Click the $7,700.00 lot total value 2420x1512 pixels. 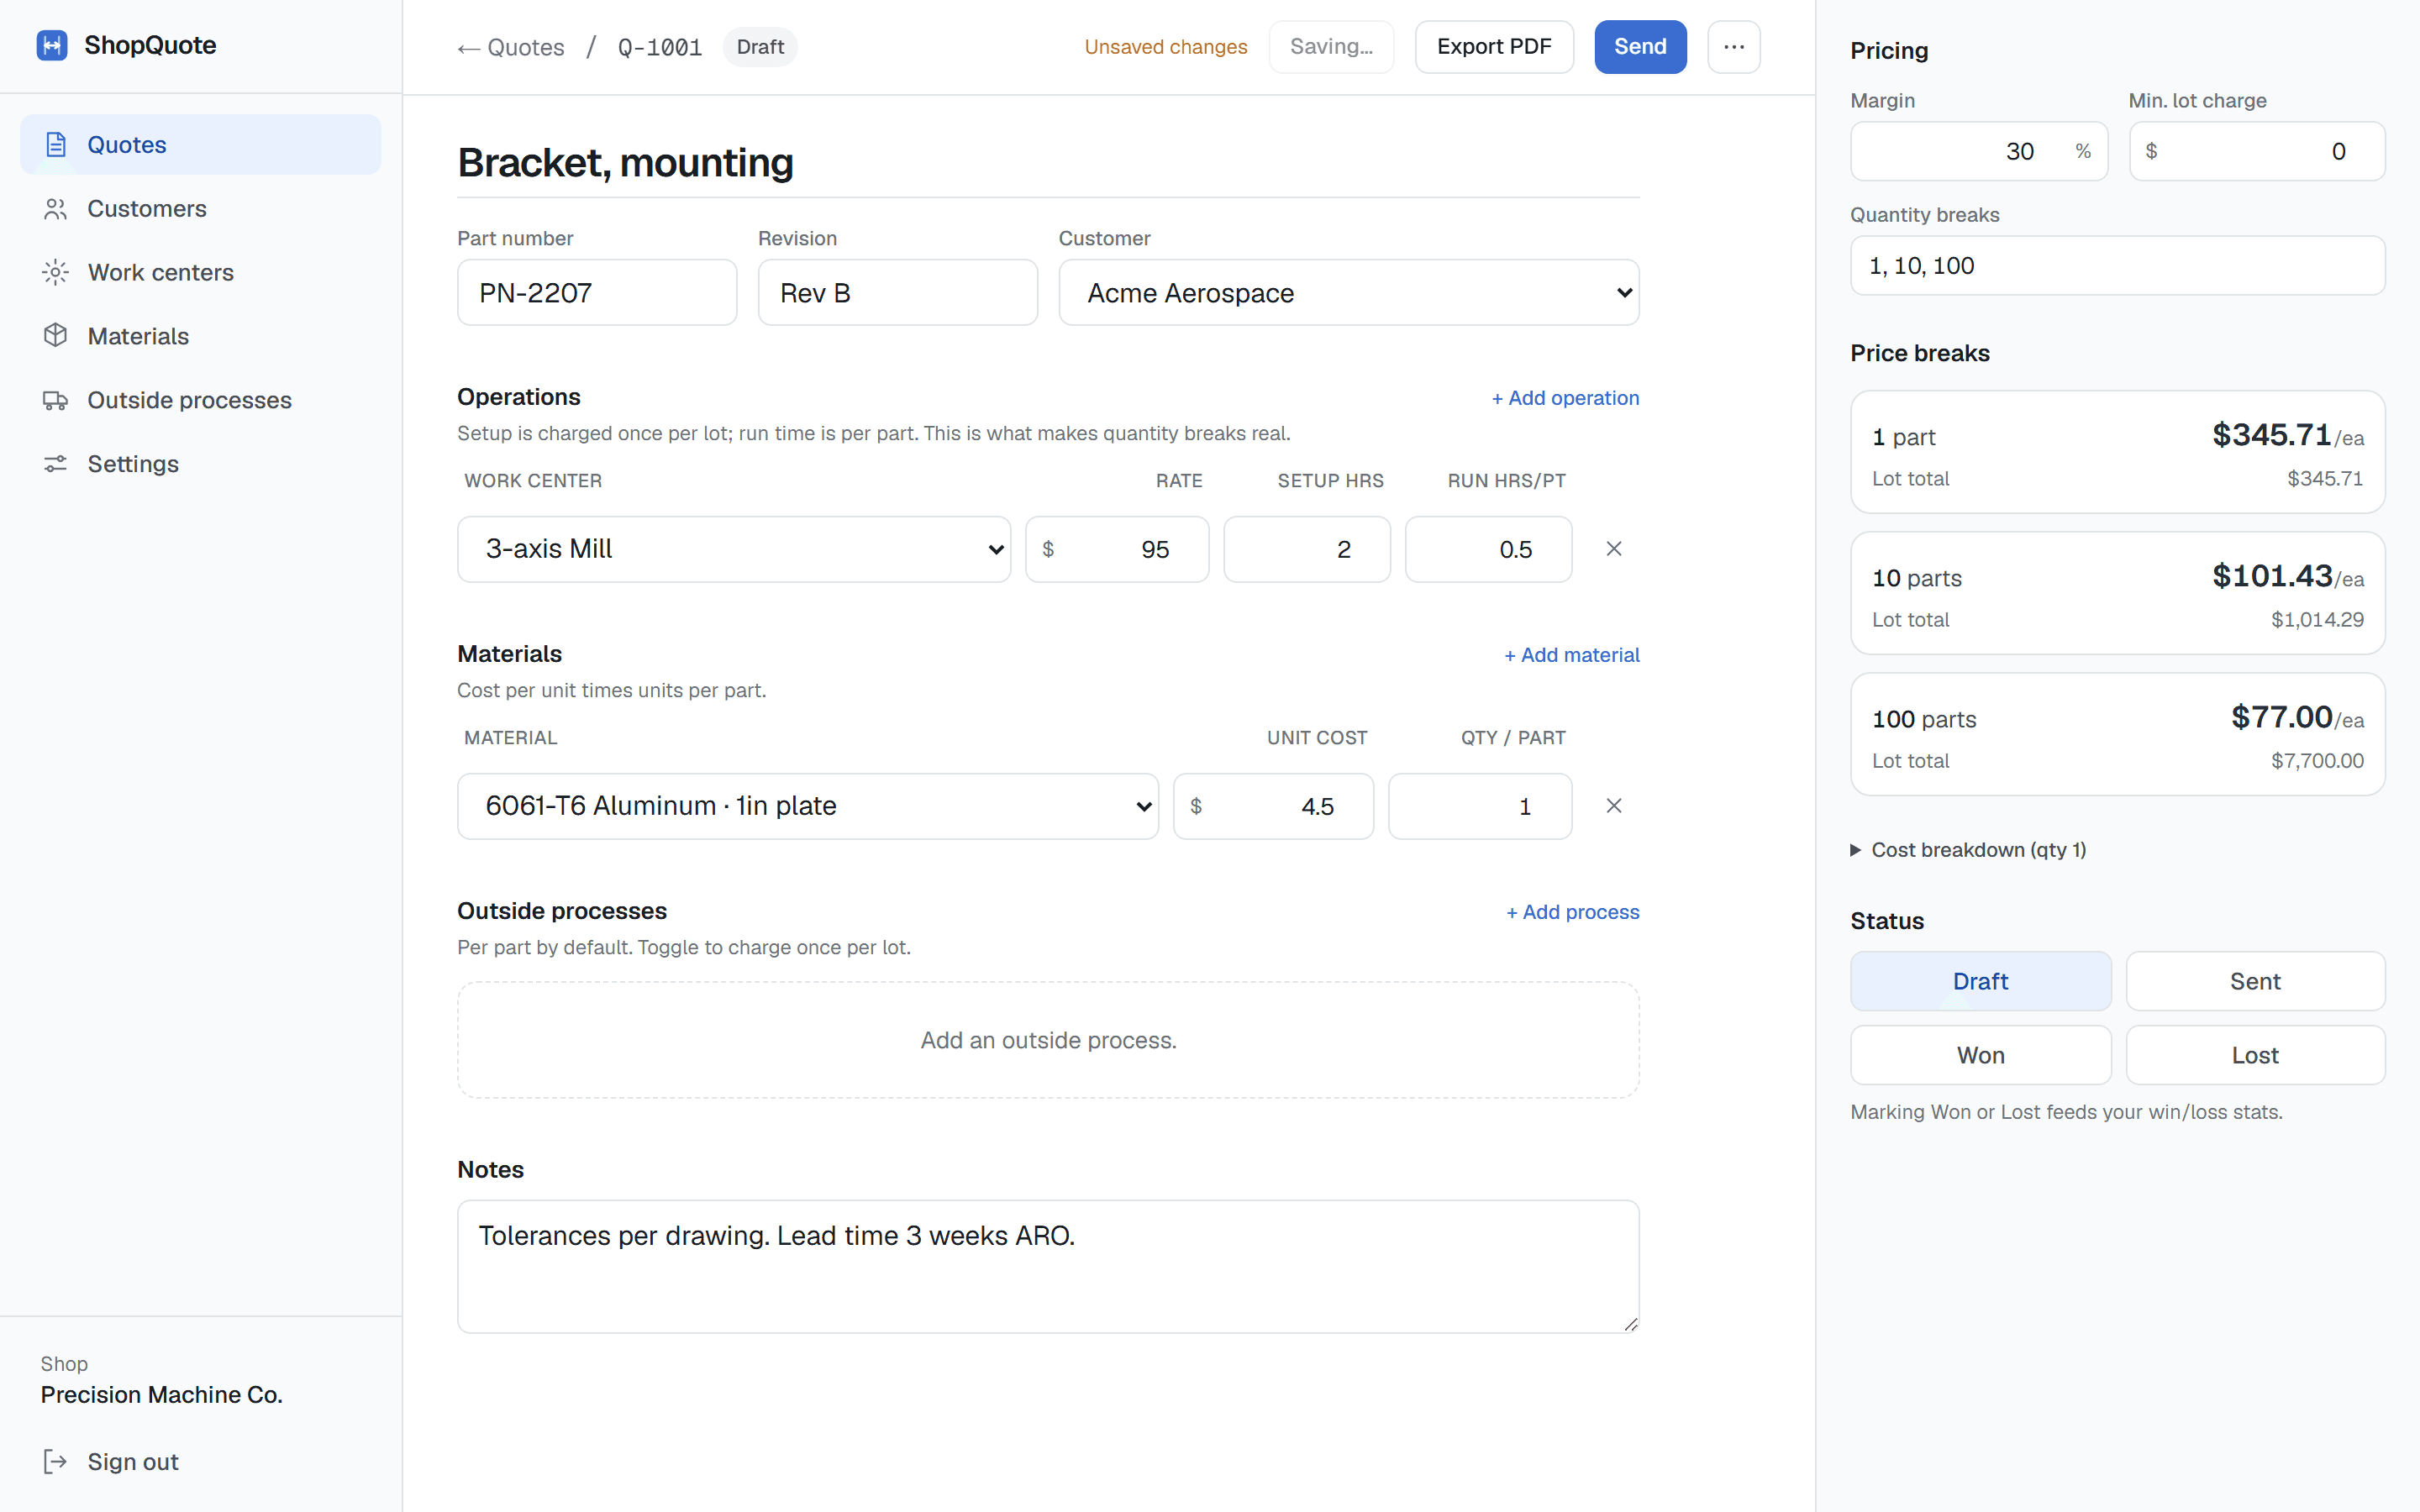2317,761
